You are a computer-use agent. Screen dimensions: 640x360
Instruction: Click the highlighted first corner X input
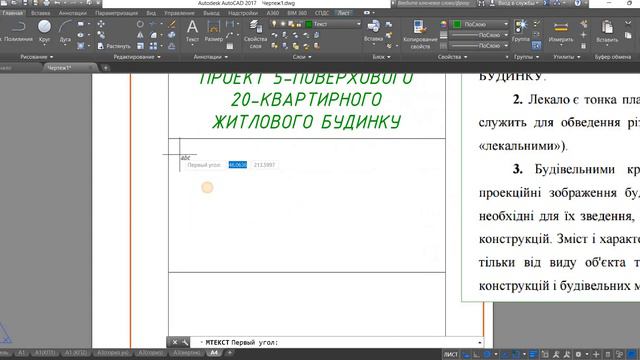238,165
